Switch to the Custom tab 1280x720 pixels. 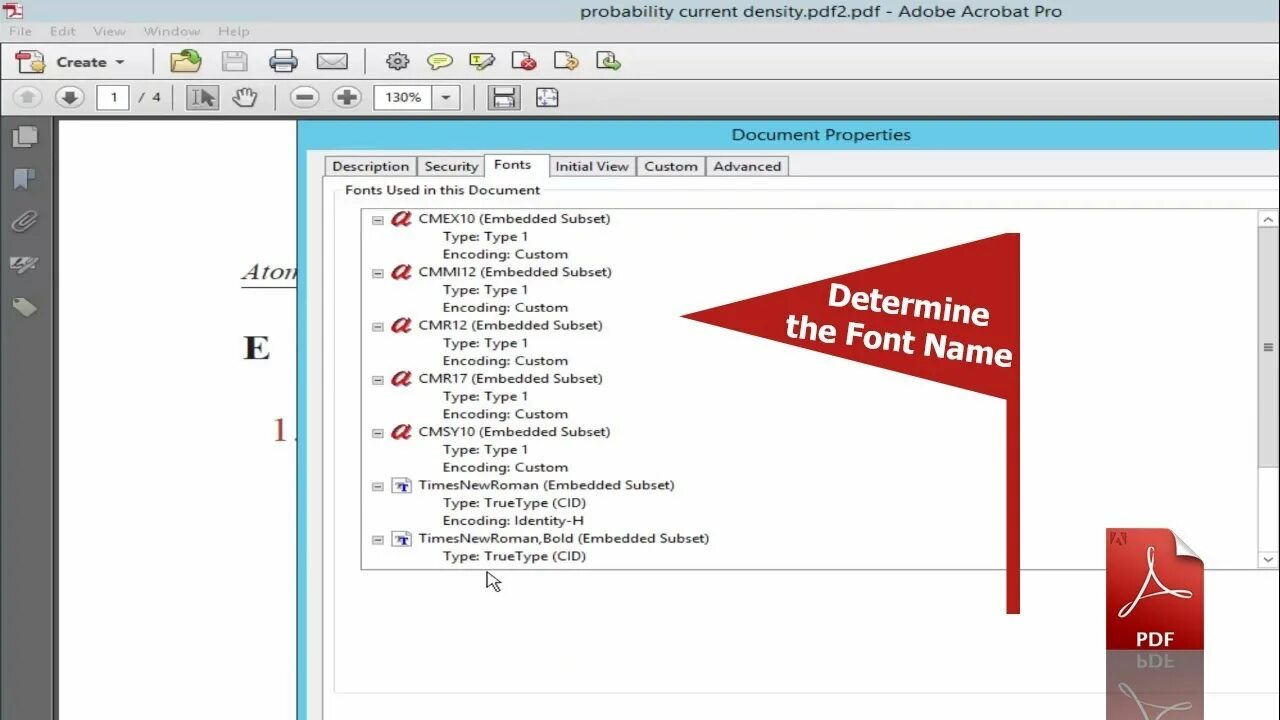[x=670, y=167]
